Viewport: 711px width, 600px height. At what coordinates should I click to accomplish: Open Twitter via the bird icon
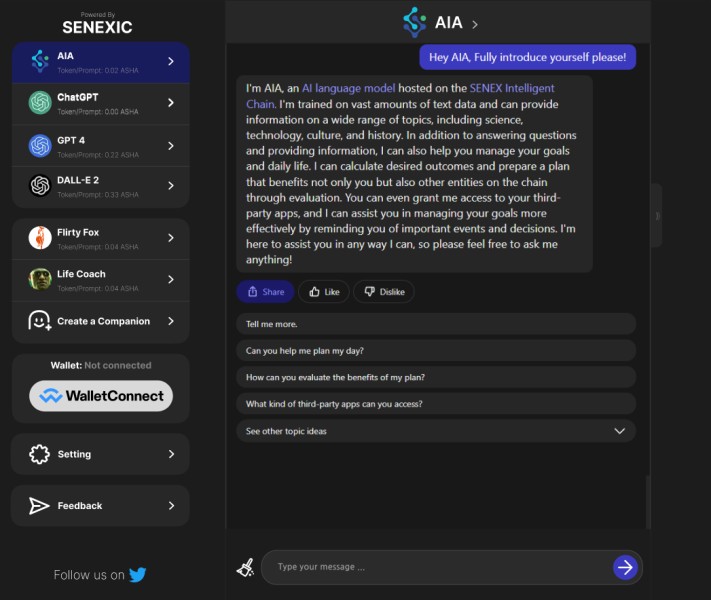[x=137, y=575]
